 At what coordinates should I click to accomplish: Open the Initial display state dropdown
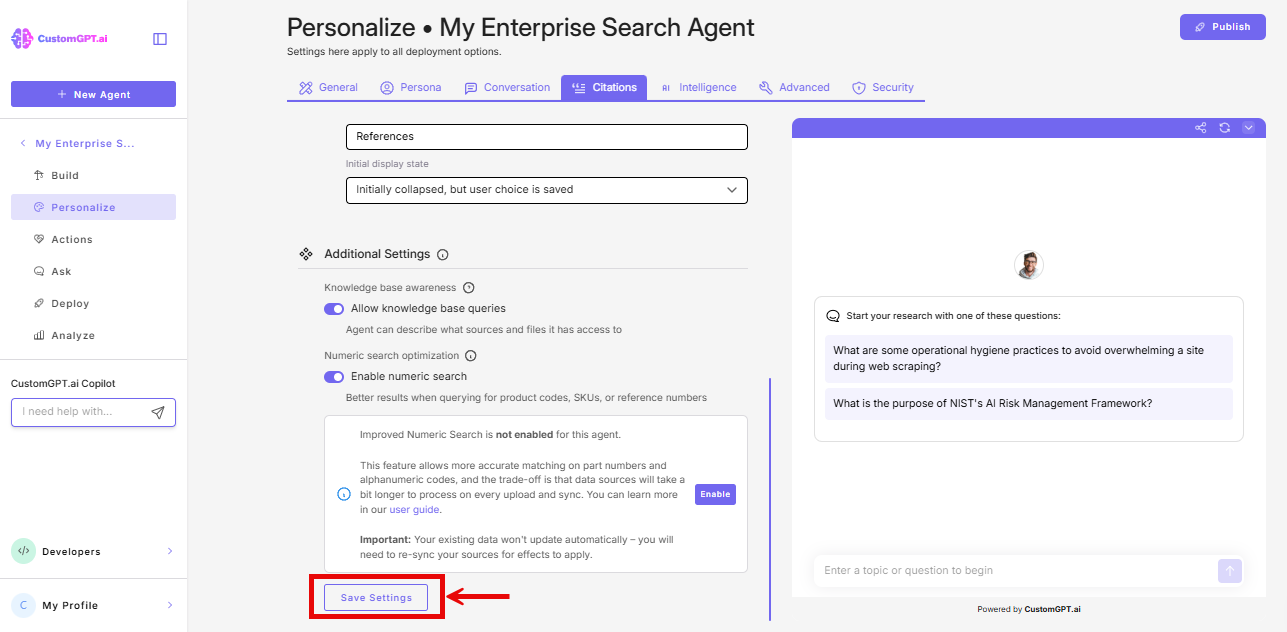pos(546,190)
